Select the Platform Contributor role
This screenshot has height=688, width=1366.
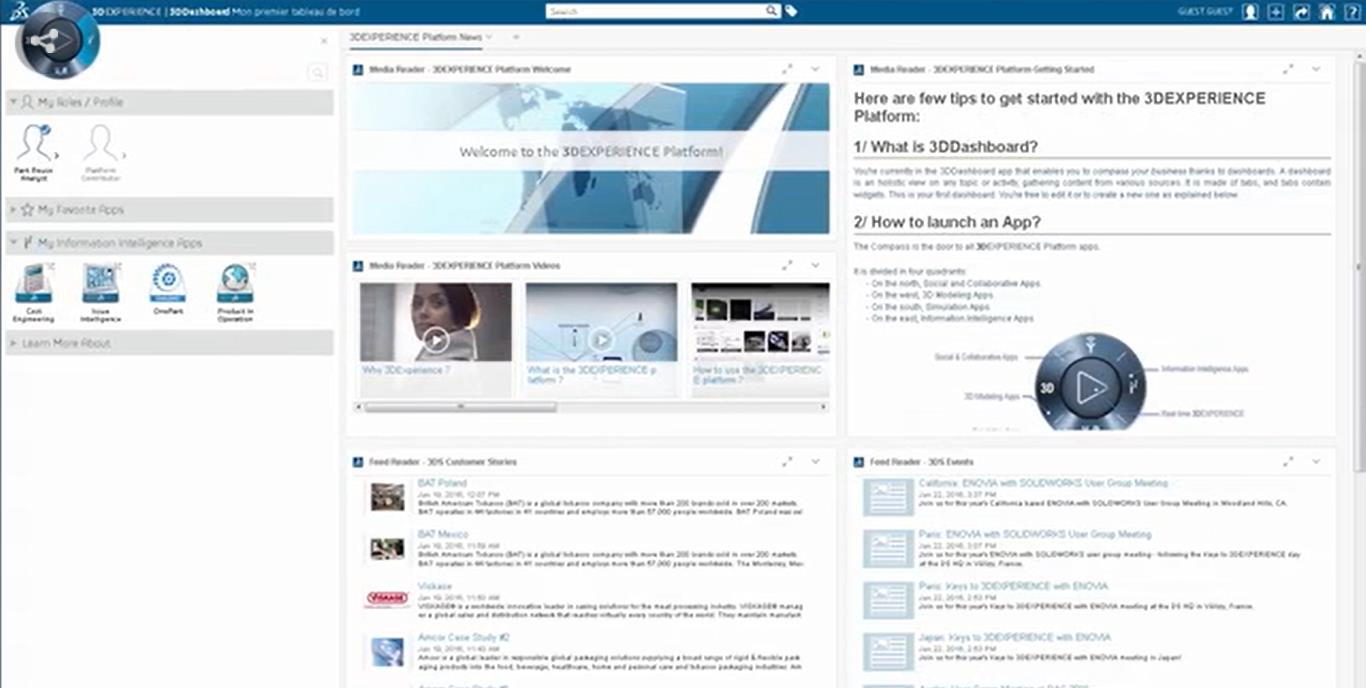pyautogui.click(x=101, y=152)
